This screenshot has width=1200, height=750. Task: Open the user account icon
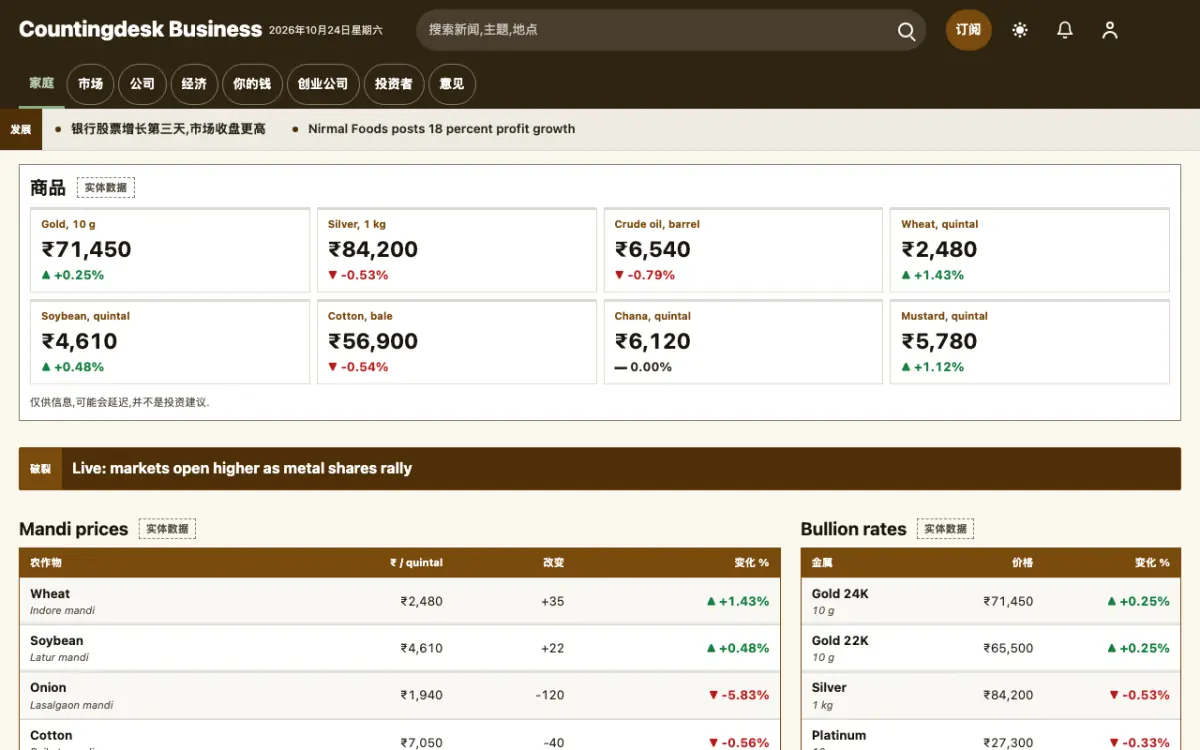(x=1110, y=30)
